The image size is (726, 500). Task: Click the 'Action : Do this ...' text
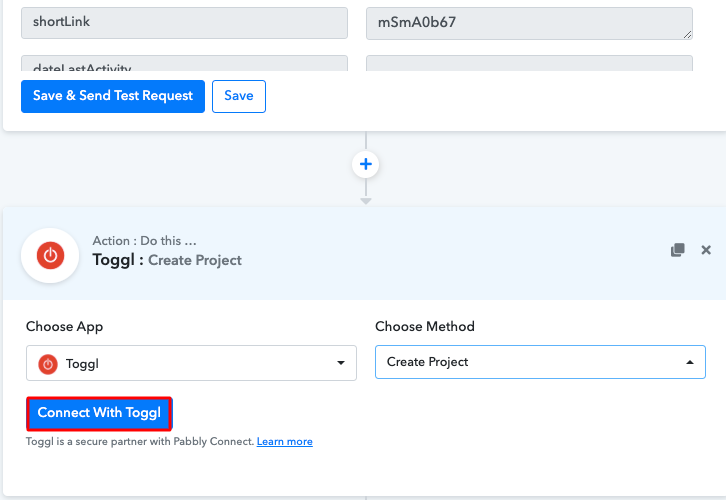point(144,241)
